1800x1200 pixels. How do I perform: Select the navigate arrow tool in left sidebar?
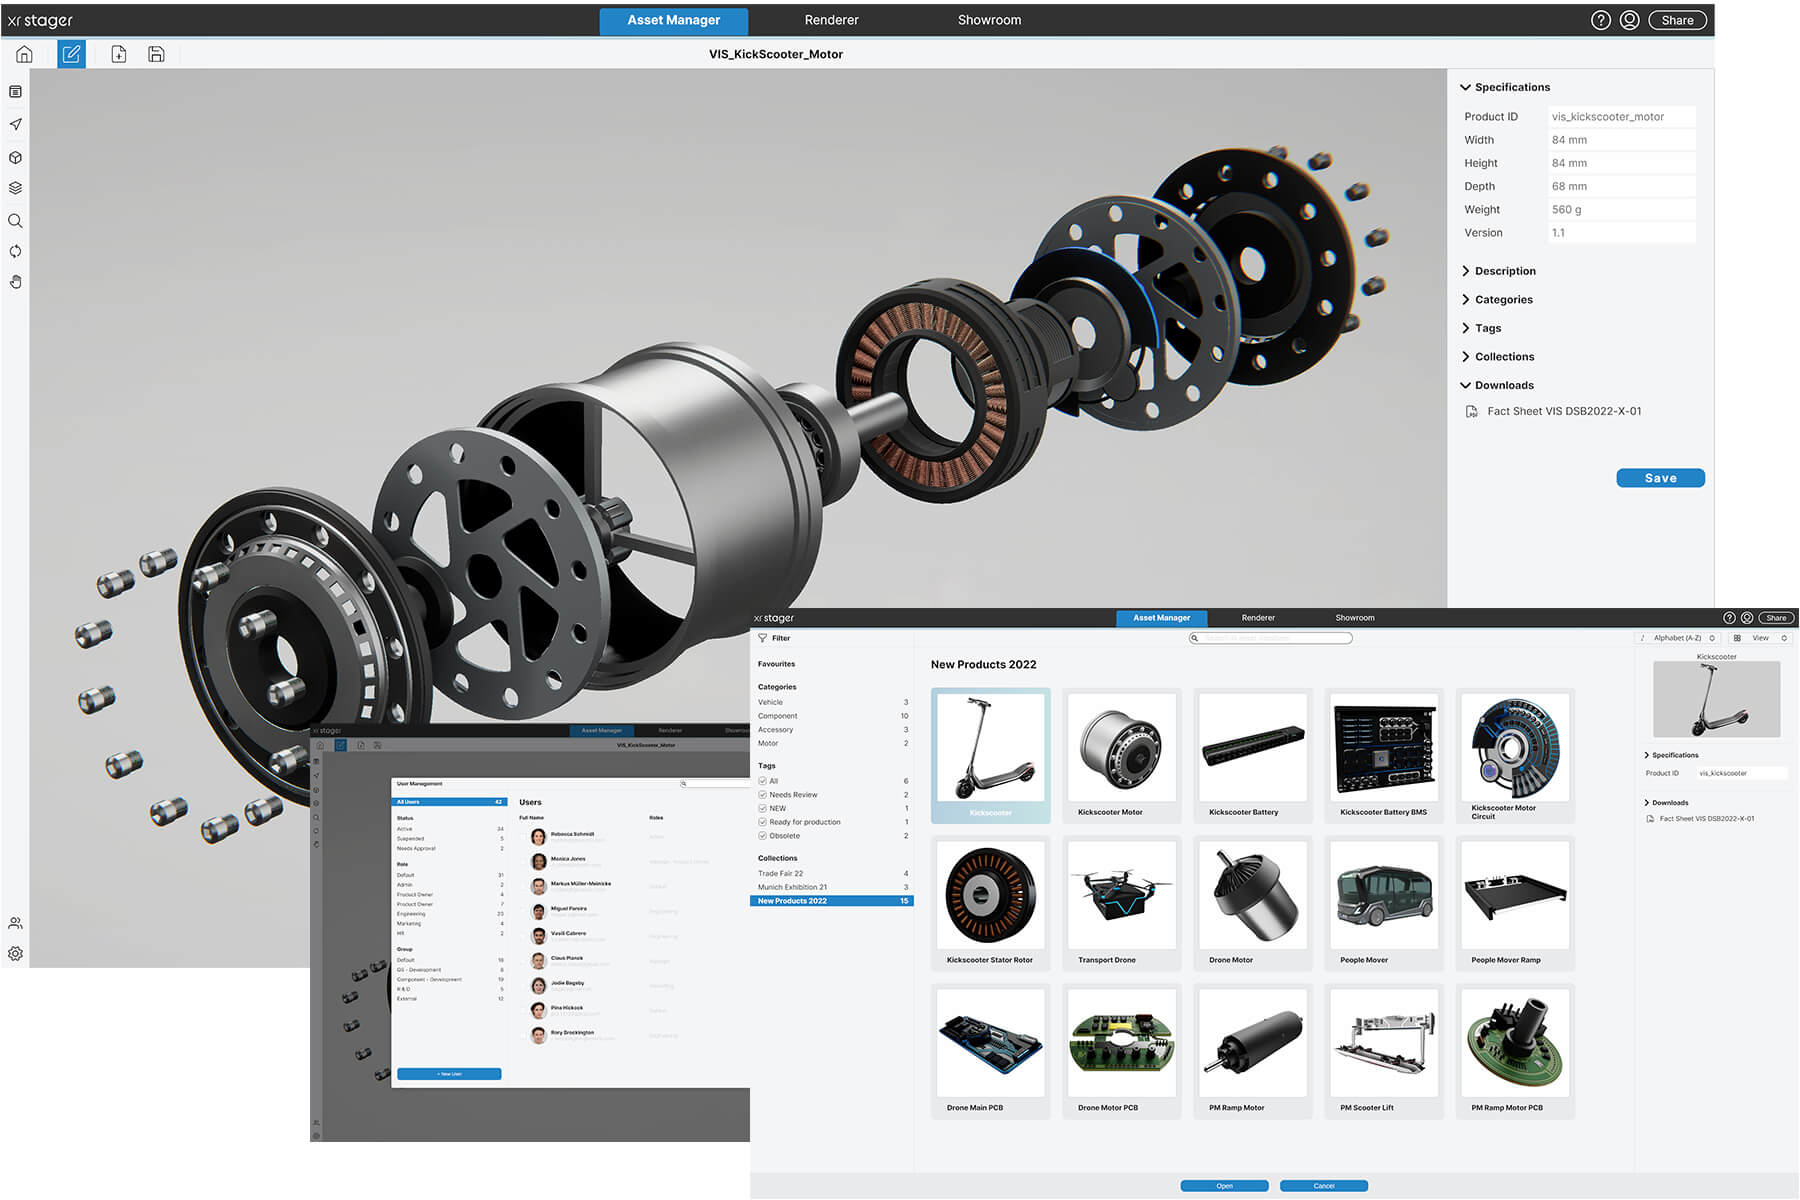[15, 124]
